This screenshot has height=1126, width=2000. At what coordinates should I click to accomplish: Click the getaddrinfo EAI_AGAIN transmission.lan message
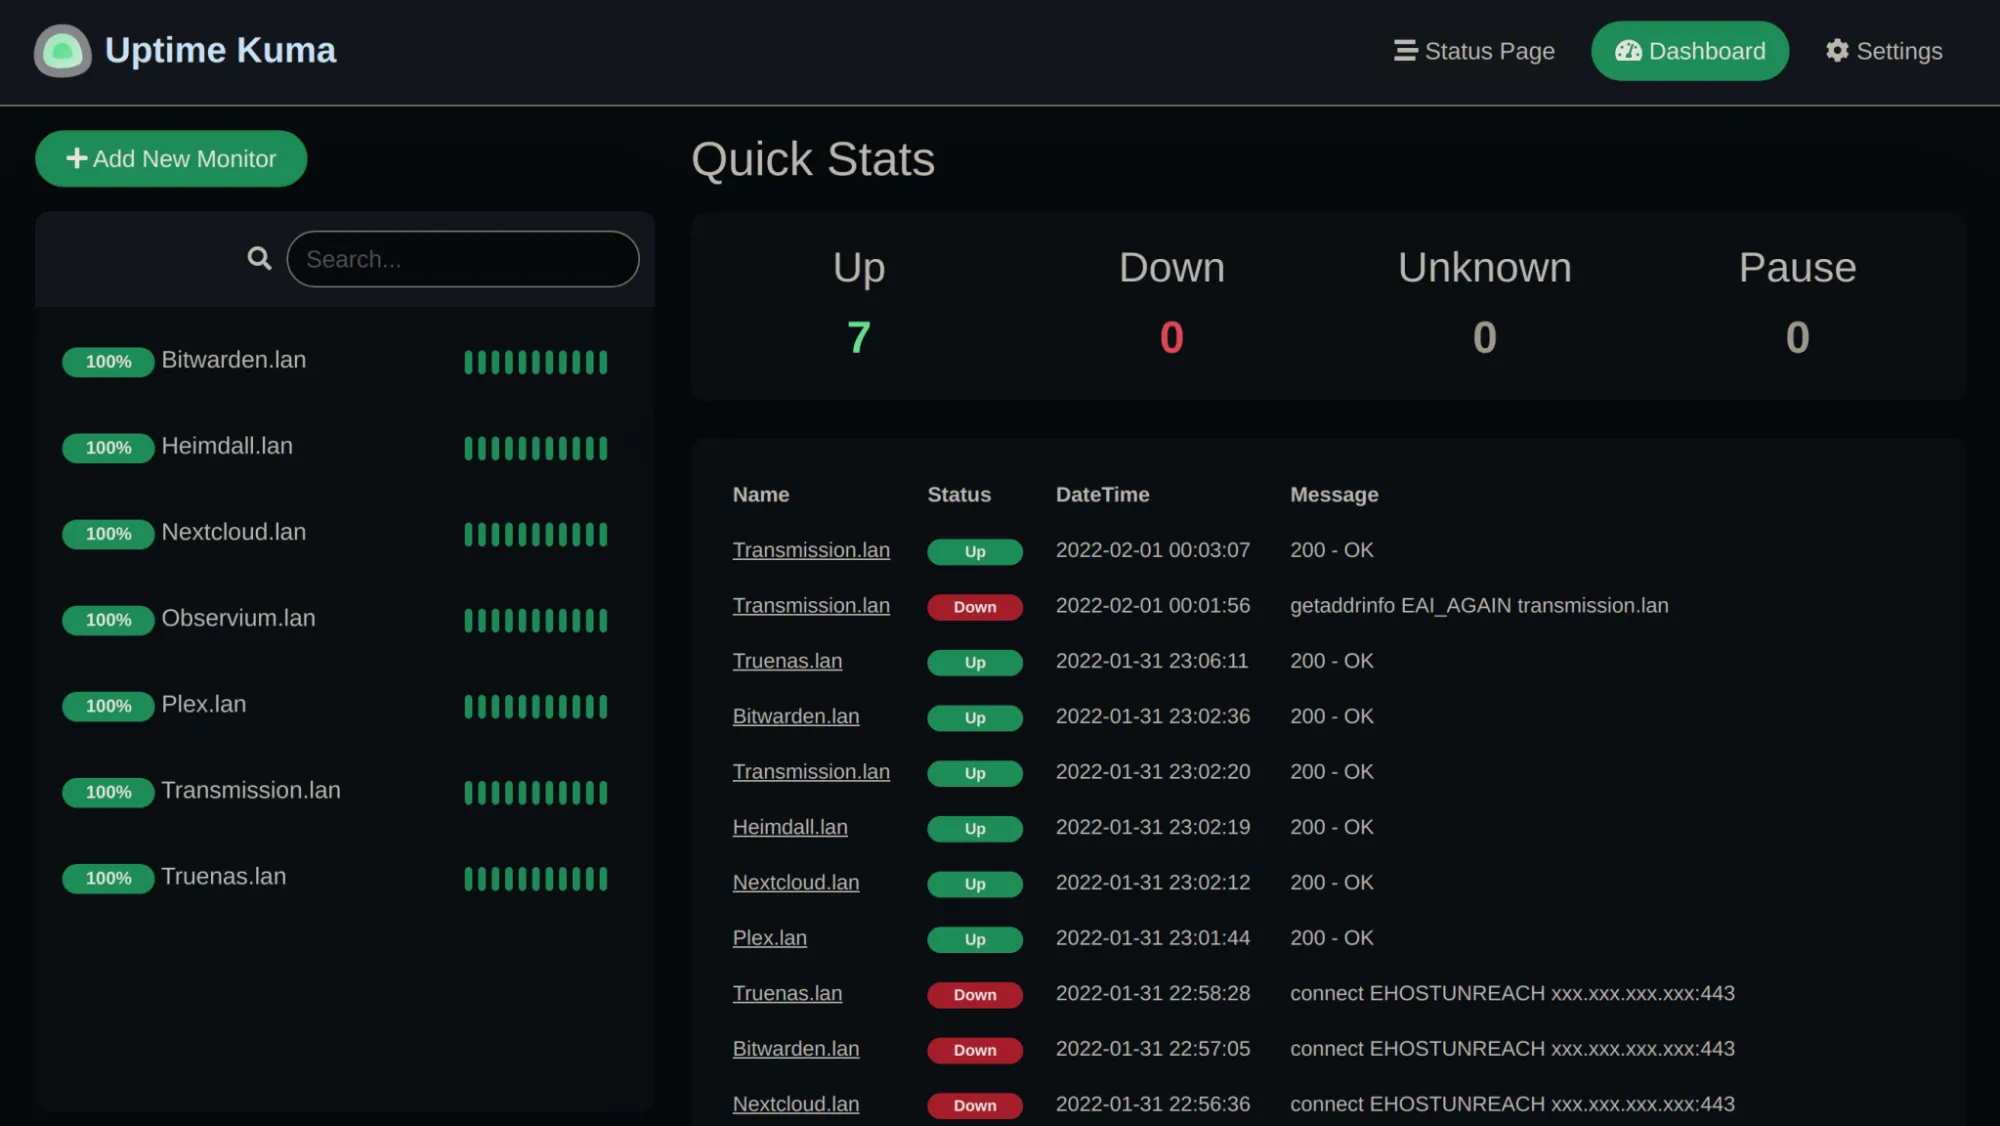(1479, 605)
